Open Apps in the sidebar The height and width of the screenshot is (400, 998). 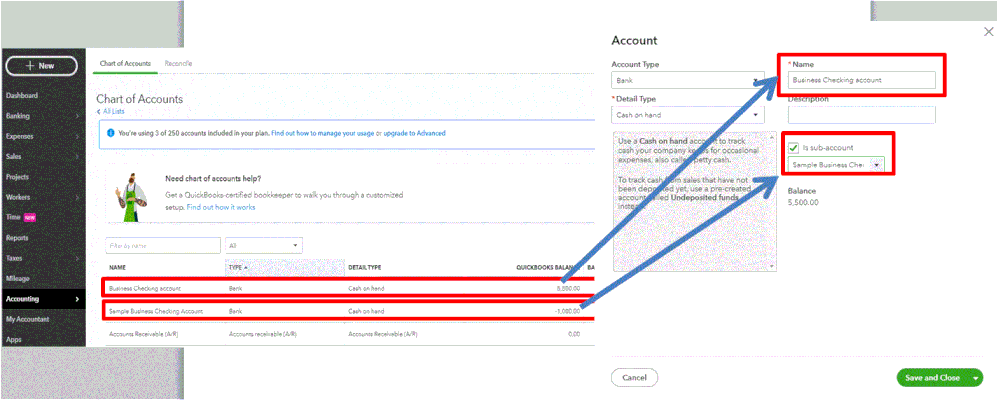(x=13, y=339)
